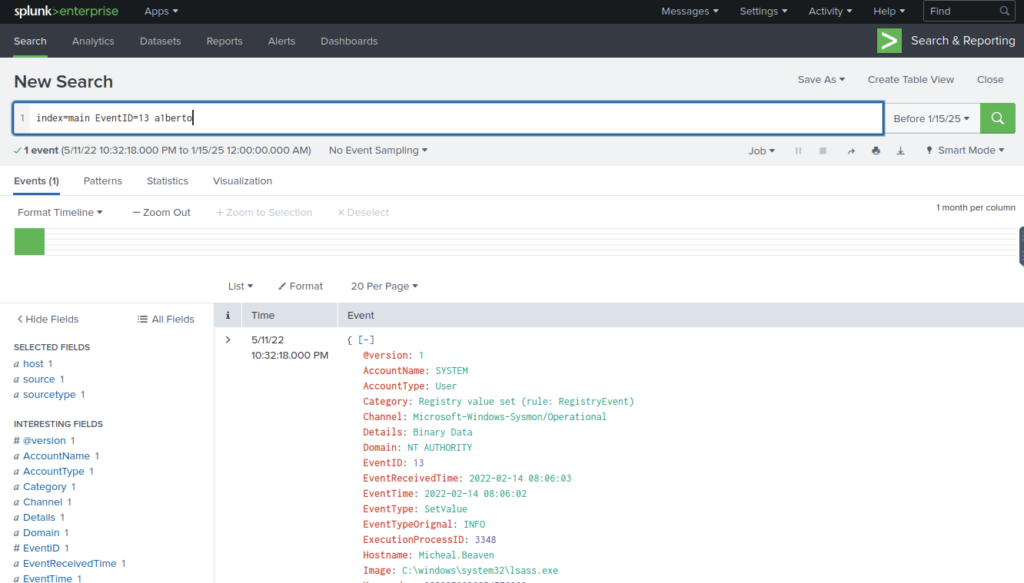This screenshot has width=1024, height=583.
Task: Switch to Patterns results tab
Action: [x=103, y=181]
